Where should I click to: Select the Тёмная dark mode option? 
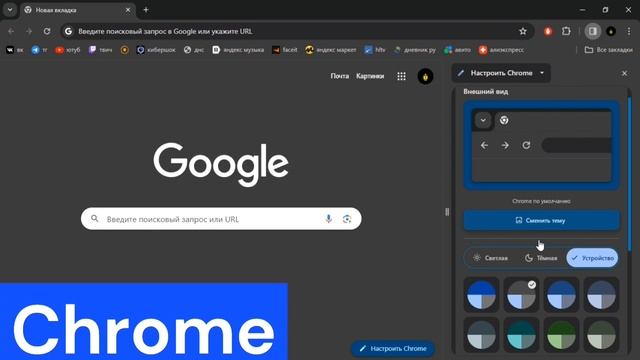click(x=541, y=258)
